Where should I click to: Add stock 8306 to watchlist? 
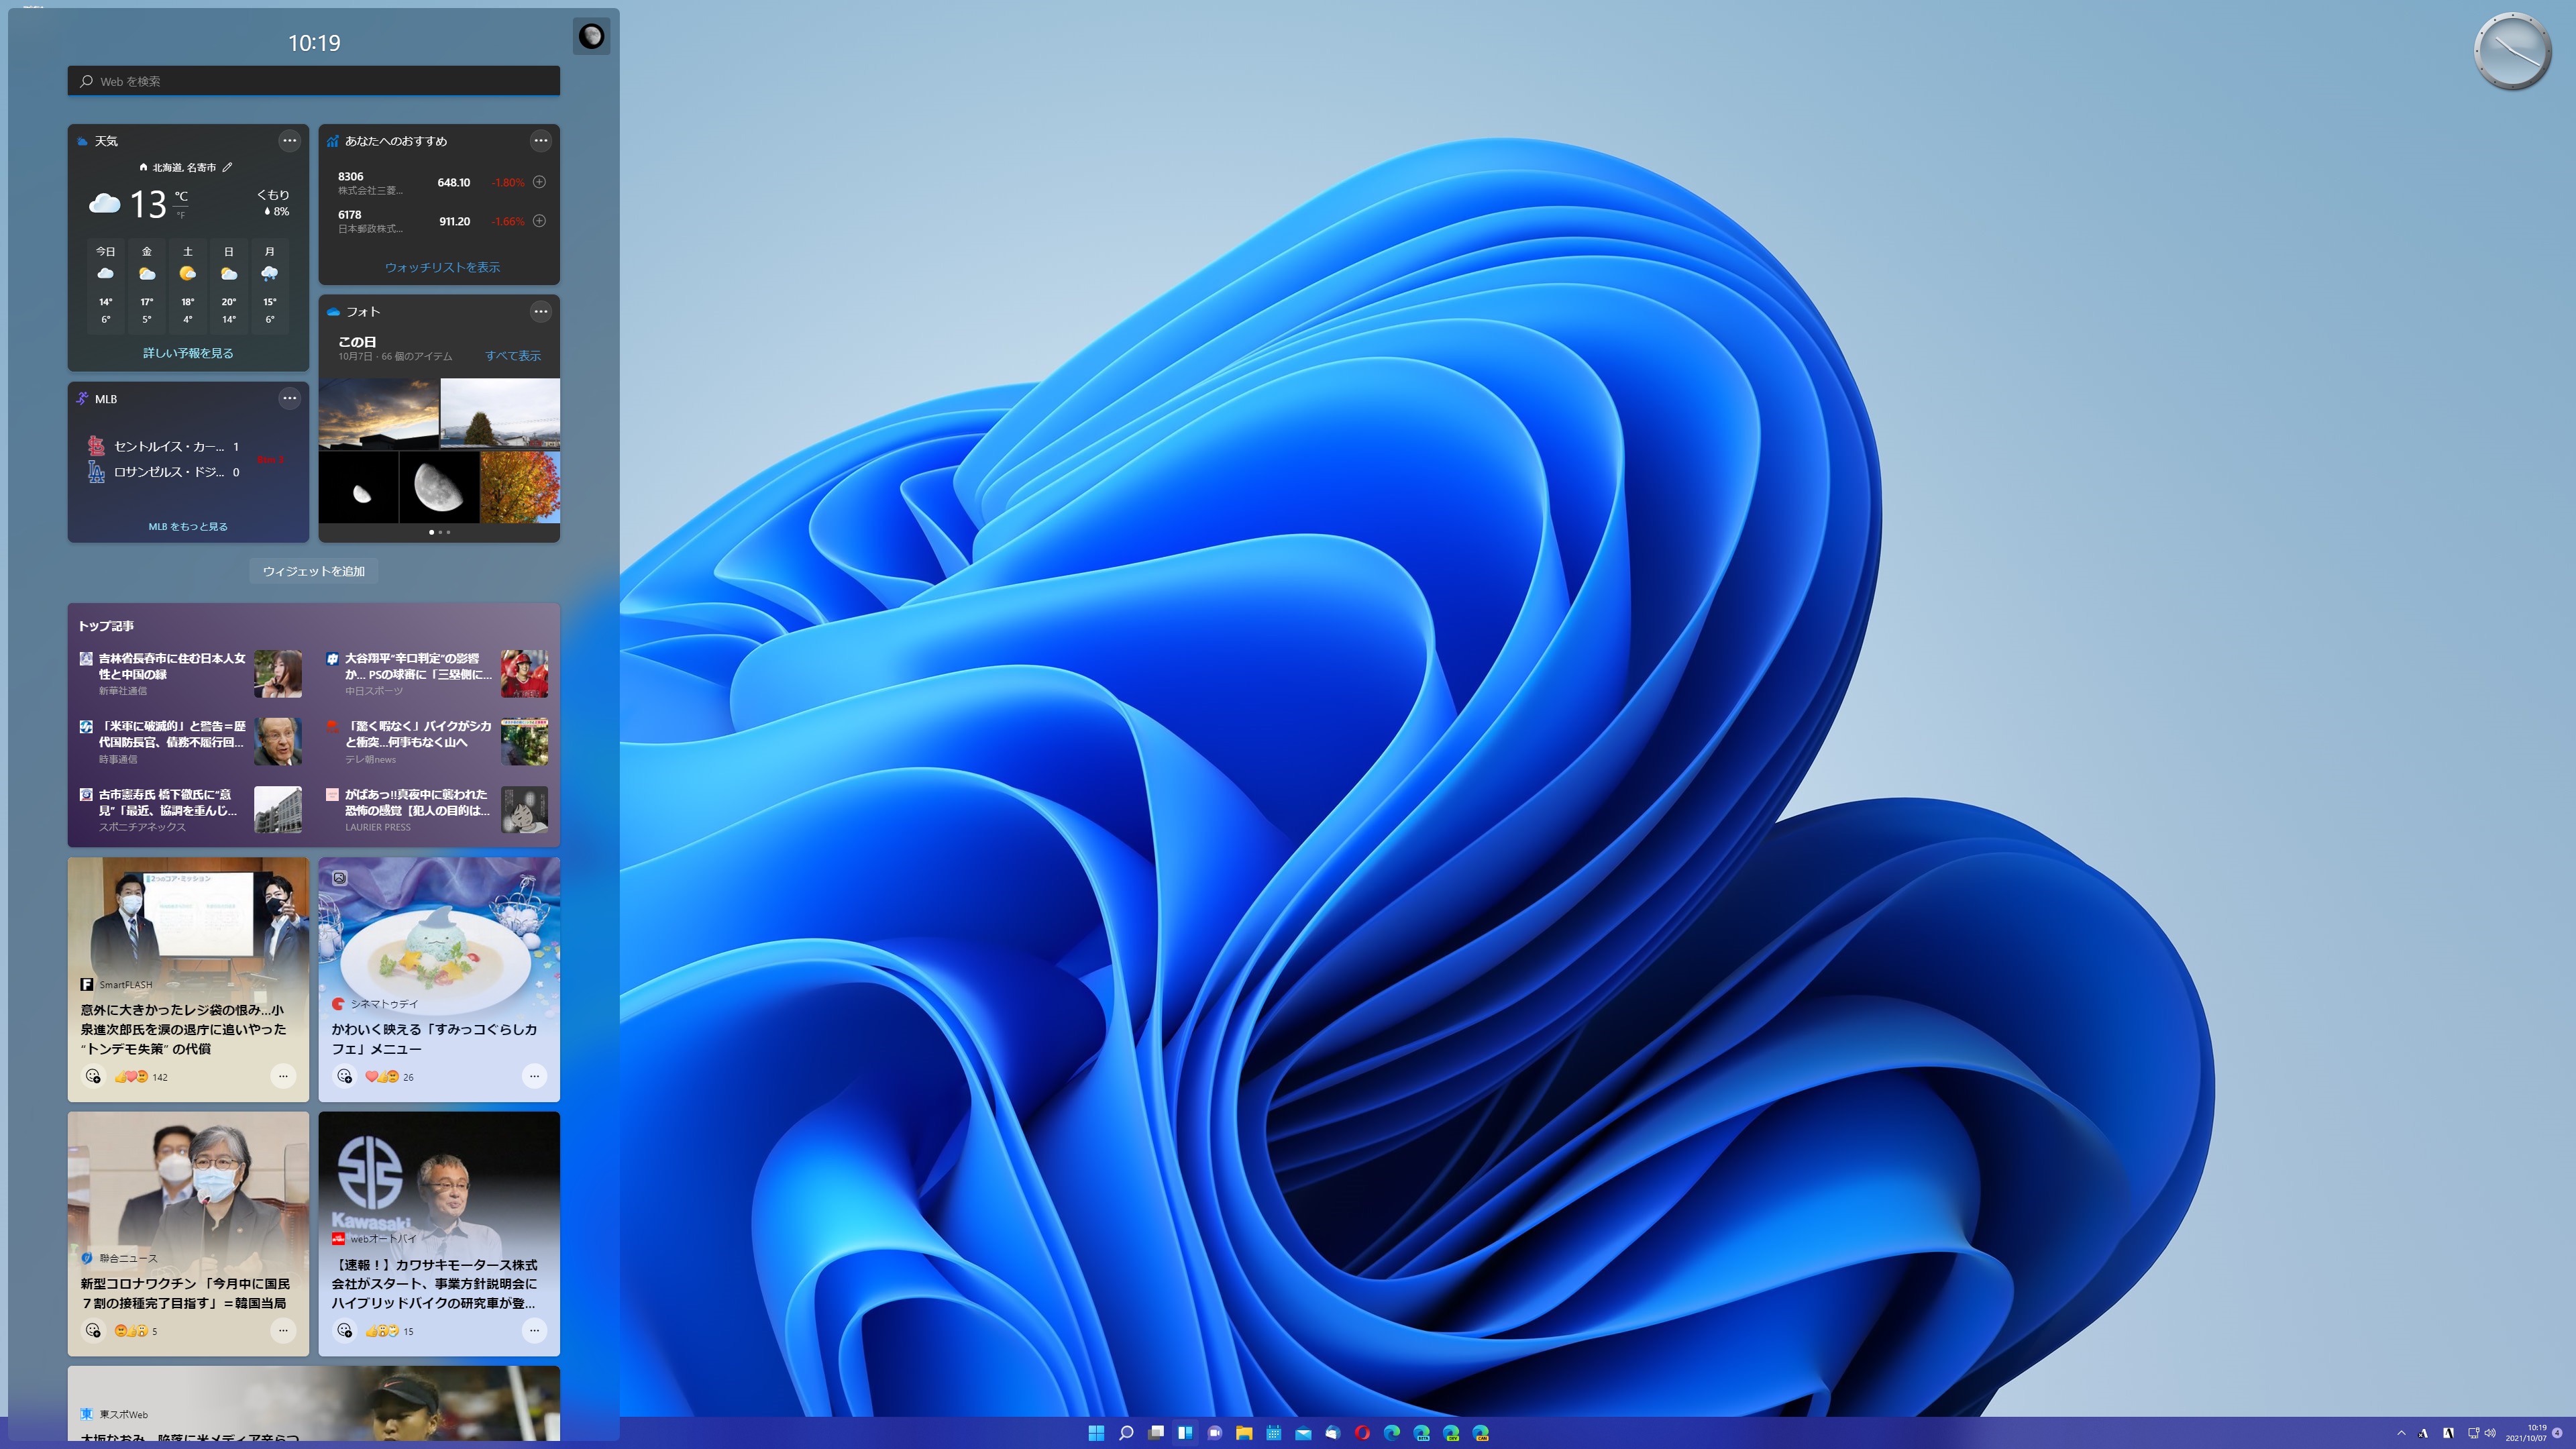(x=539, y=182)
